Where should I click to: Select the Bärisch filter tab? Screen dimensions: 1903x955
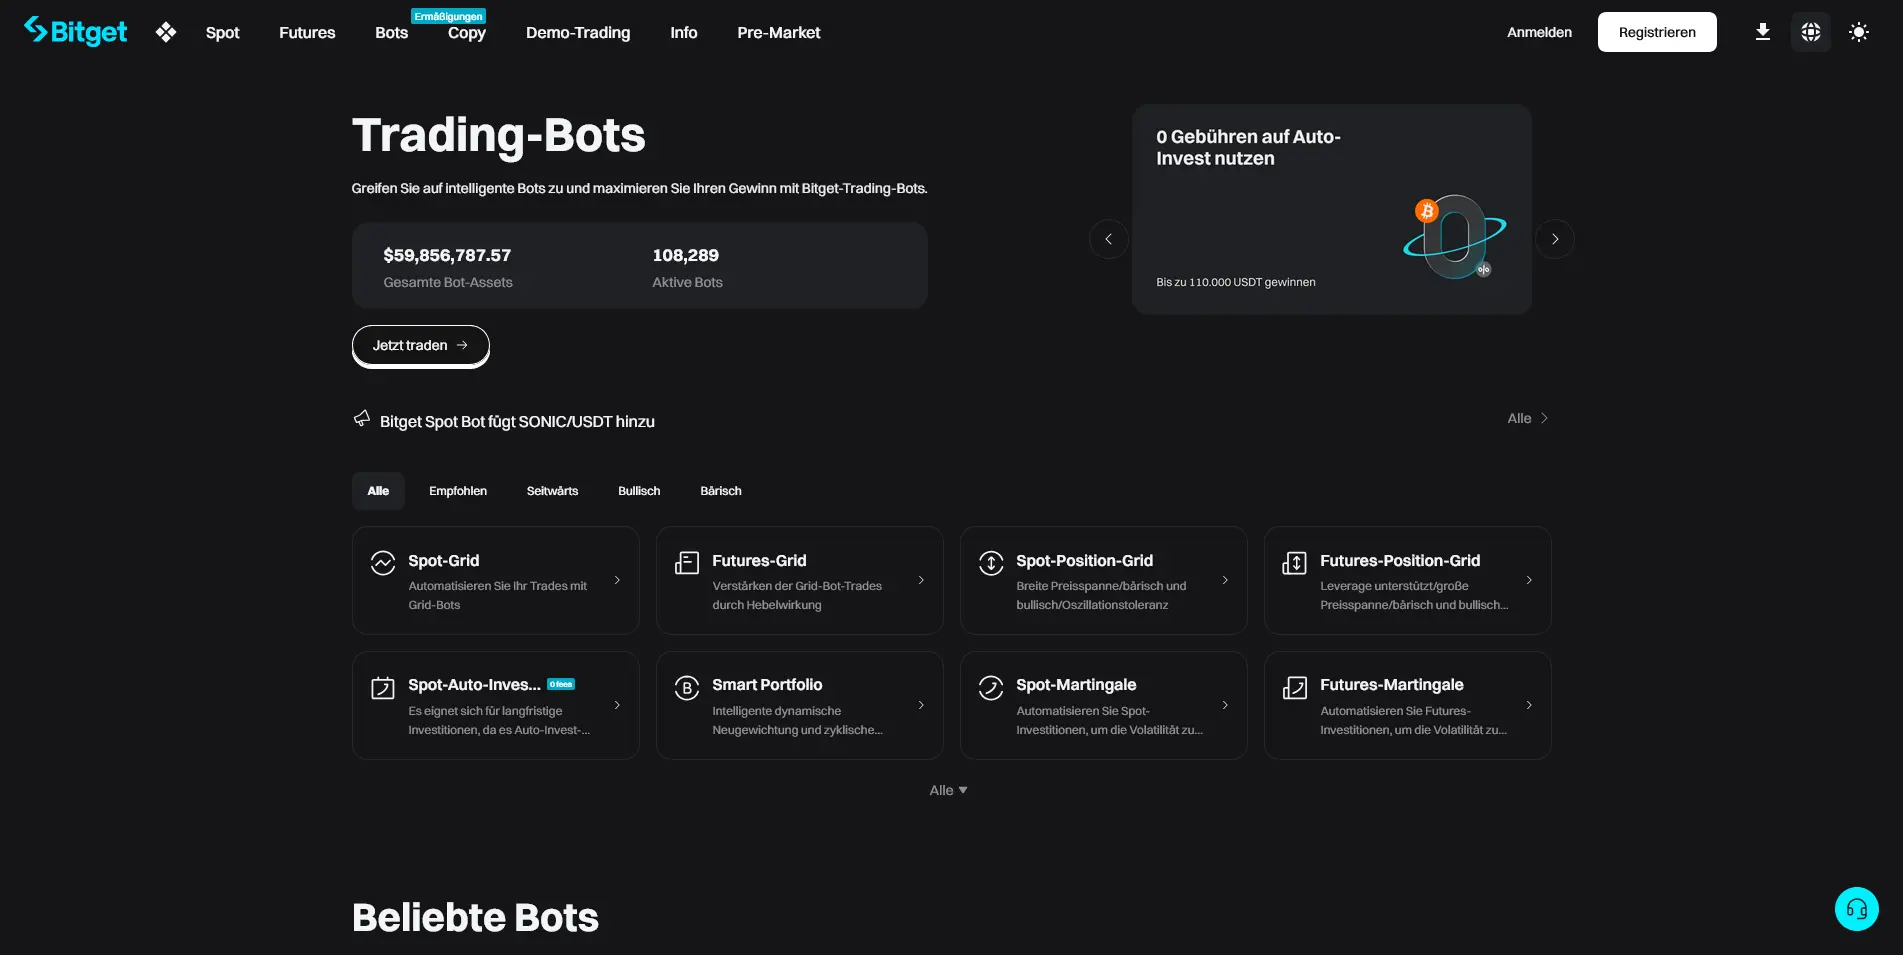point(721,491)
